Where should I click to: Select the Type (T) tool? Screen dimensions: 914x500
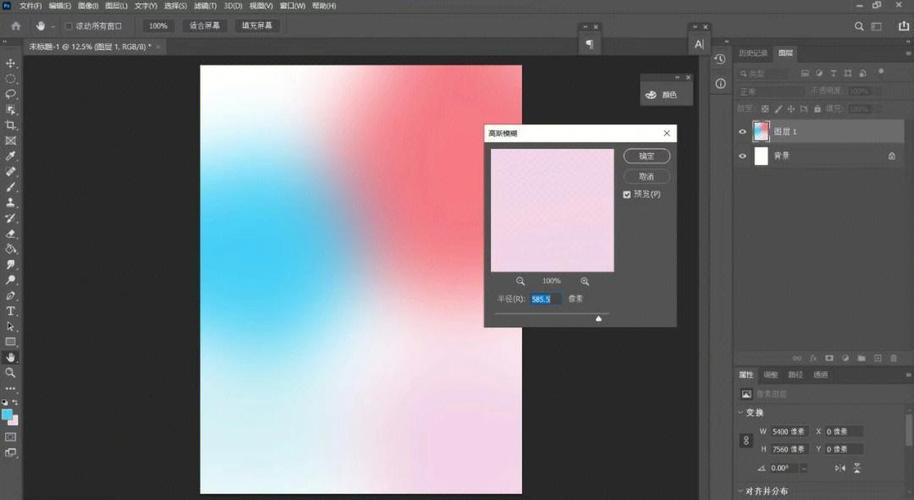pyautogui.click(x=11, y=311)
